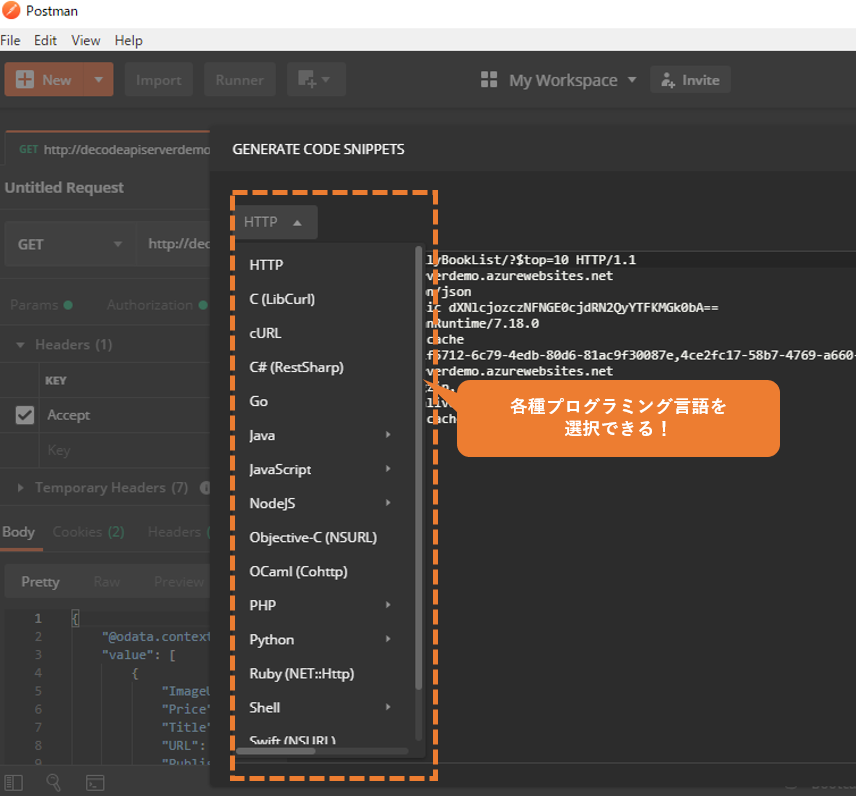Open the Postman Console icon
This screenshot has height=796, width=856.
(95, 782)
